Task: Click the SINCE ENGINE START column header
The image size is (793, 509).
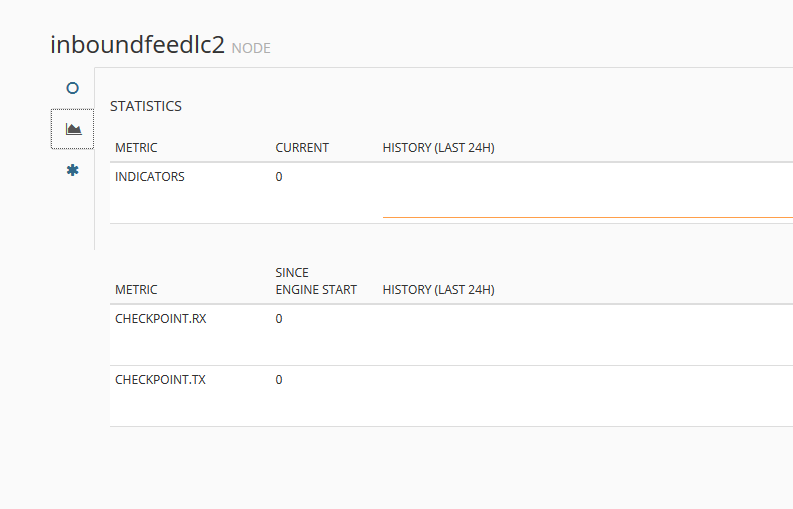Action: 316,281
